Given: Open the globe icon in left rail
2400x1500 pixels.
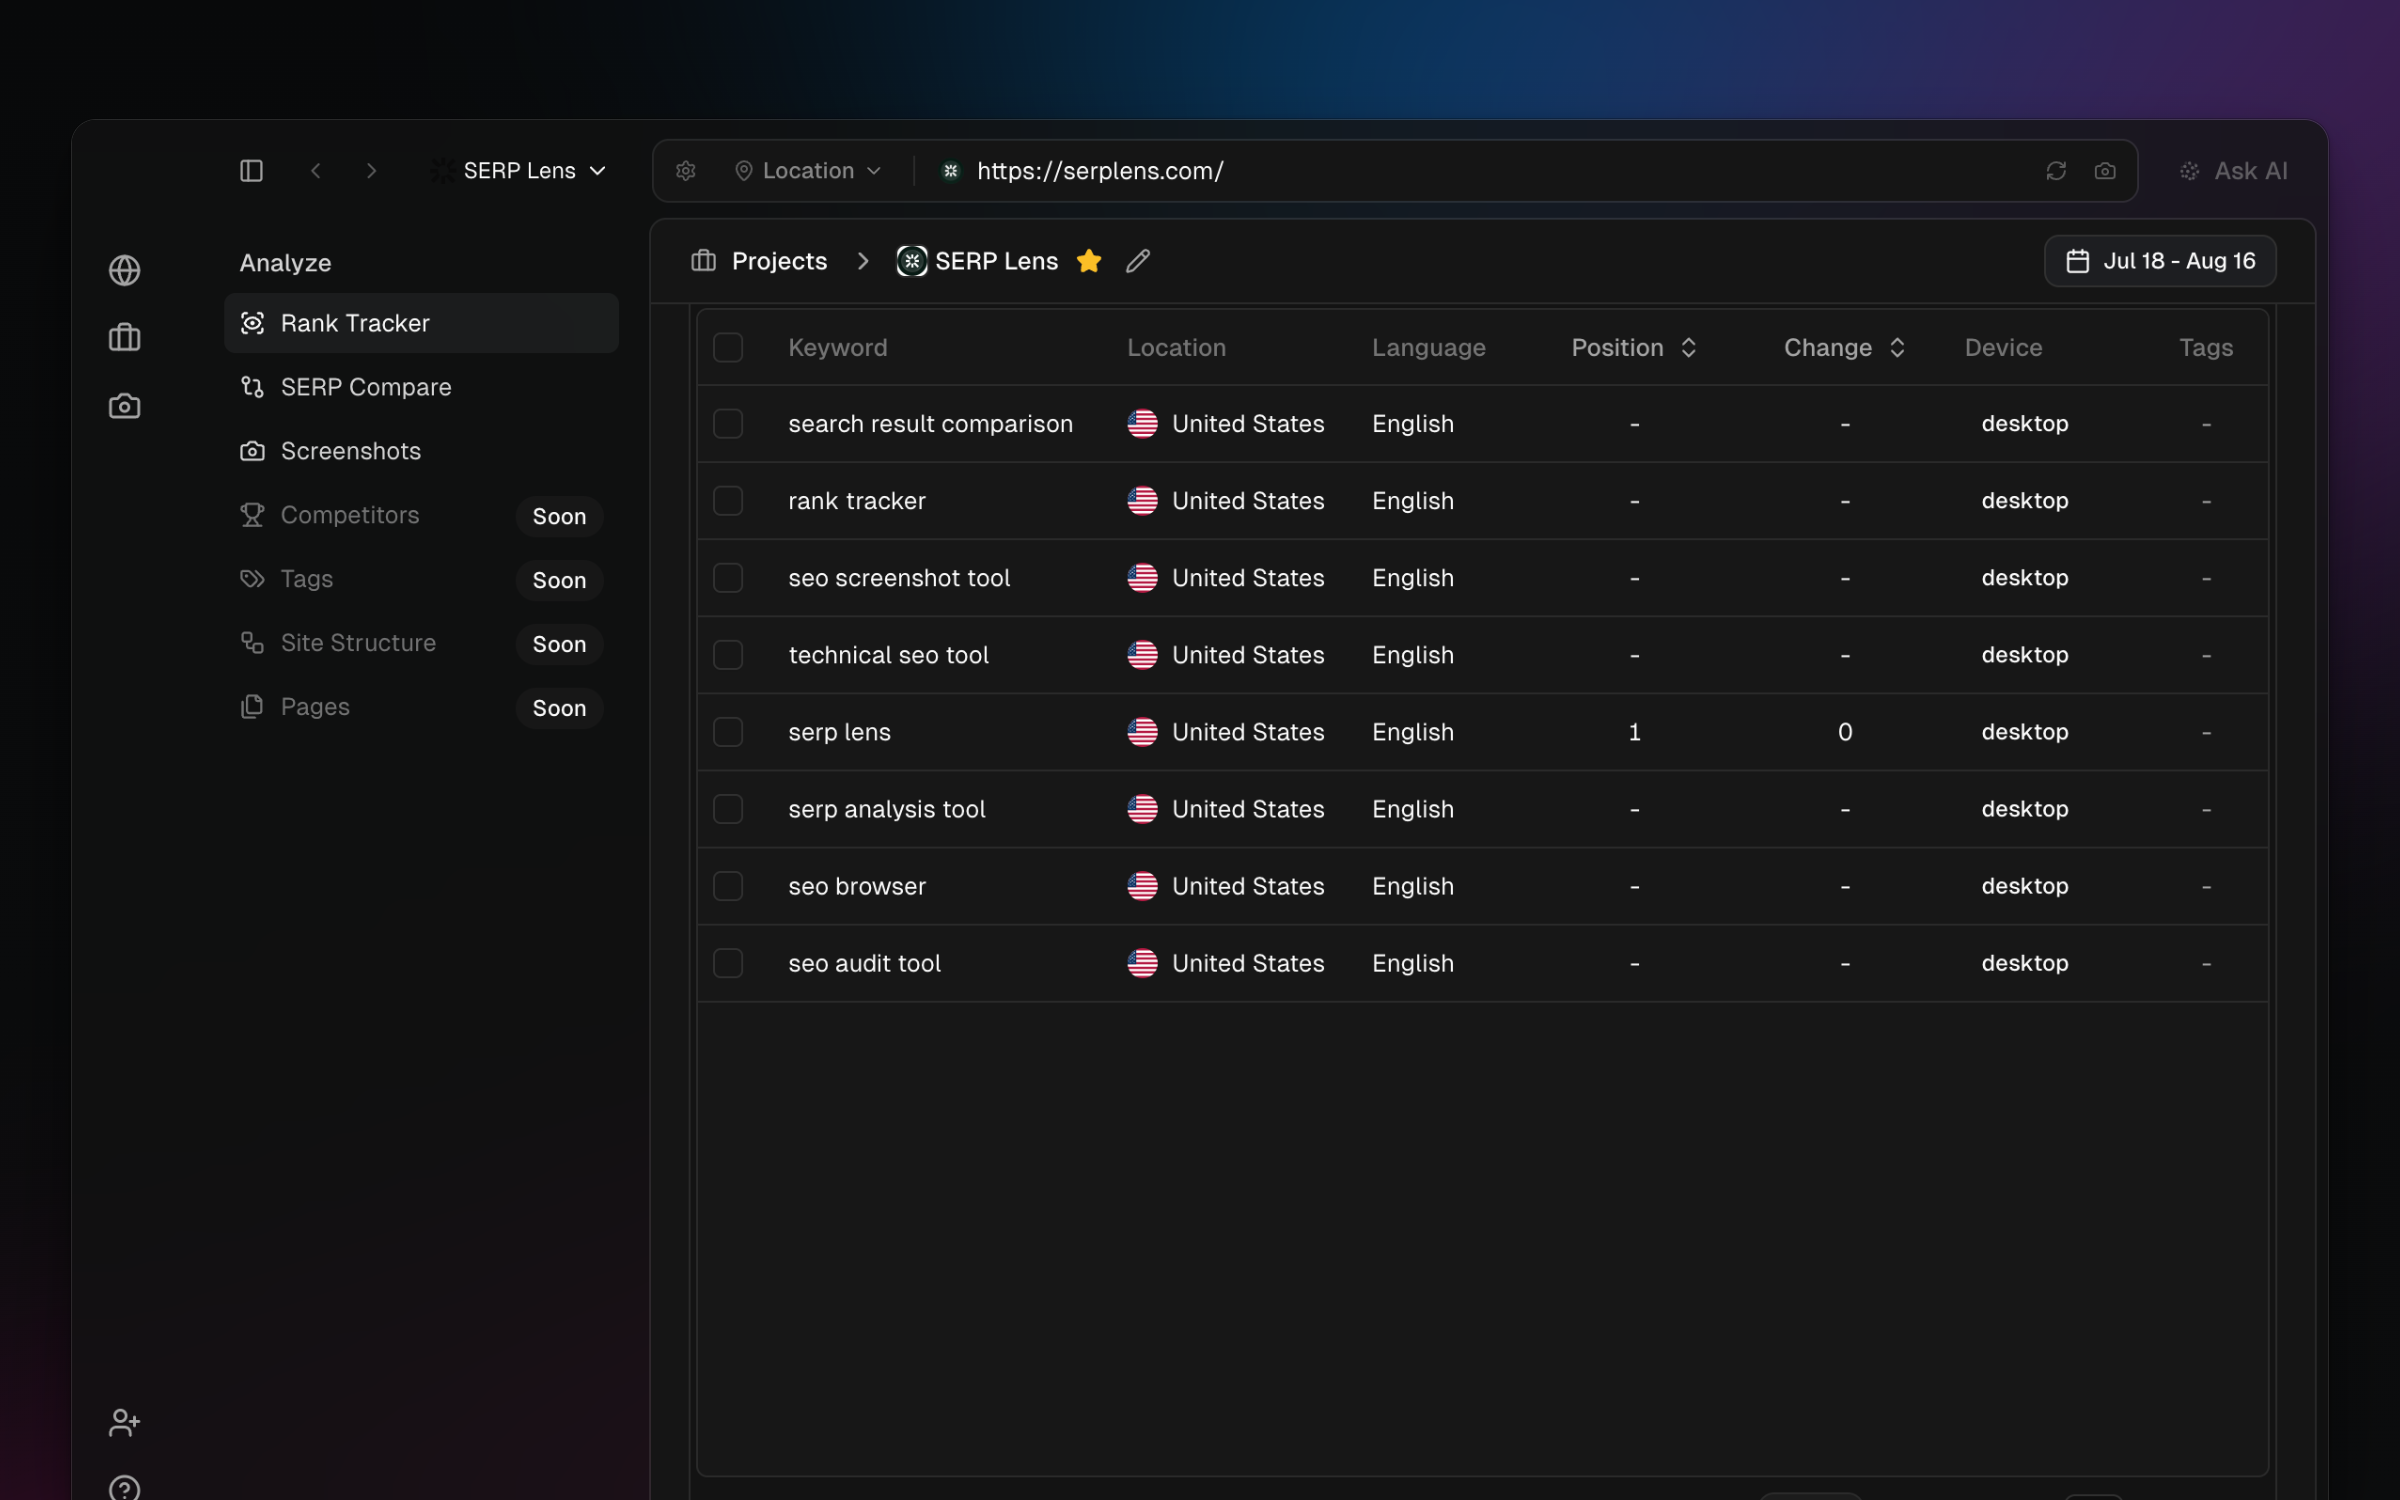Looking at the screenshot, I should pos(124,270).
